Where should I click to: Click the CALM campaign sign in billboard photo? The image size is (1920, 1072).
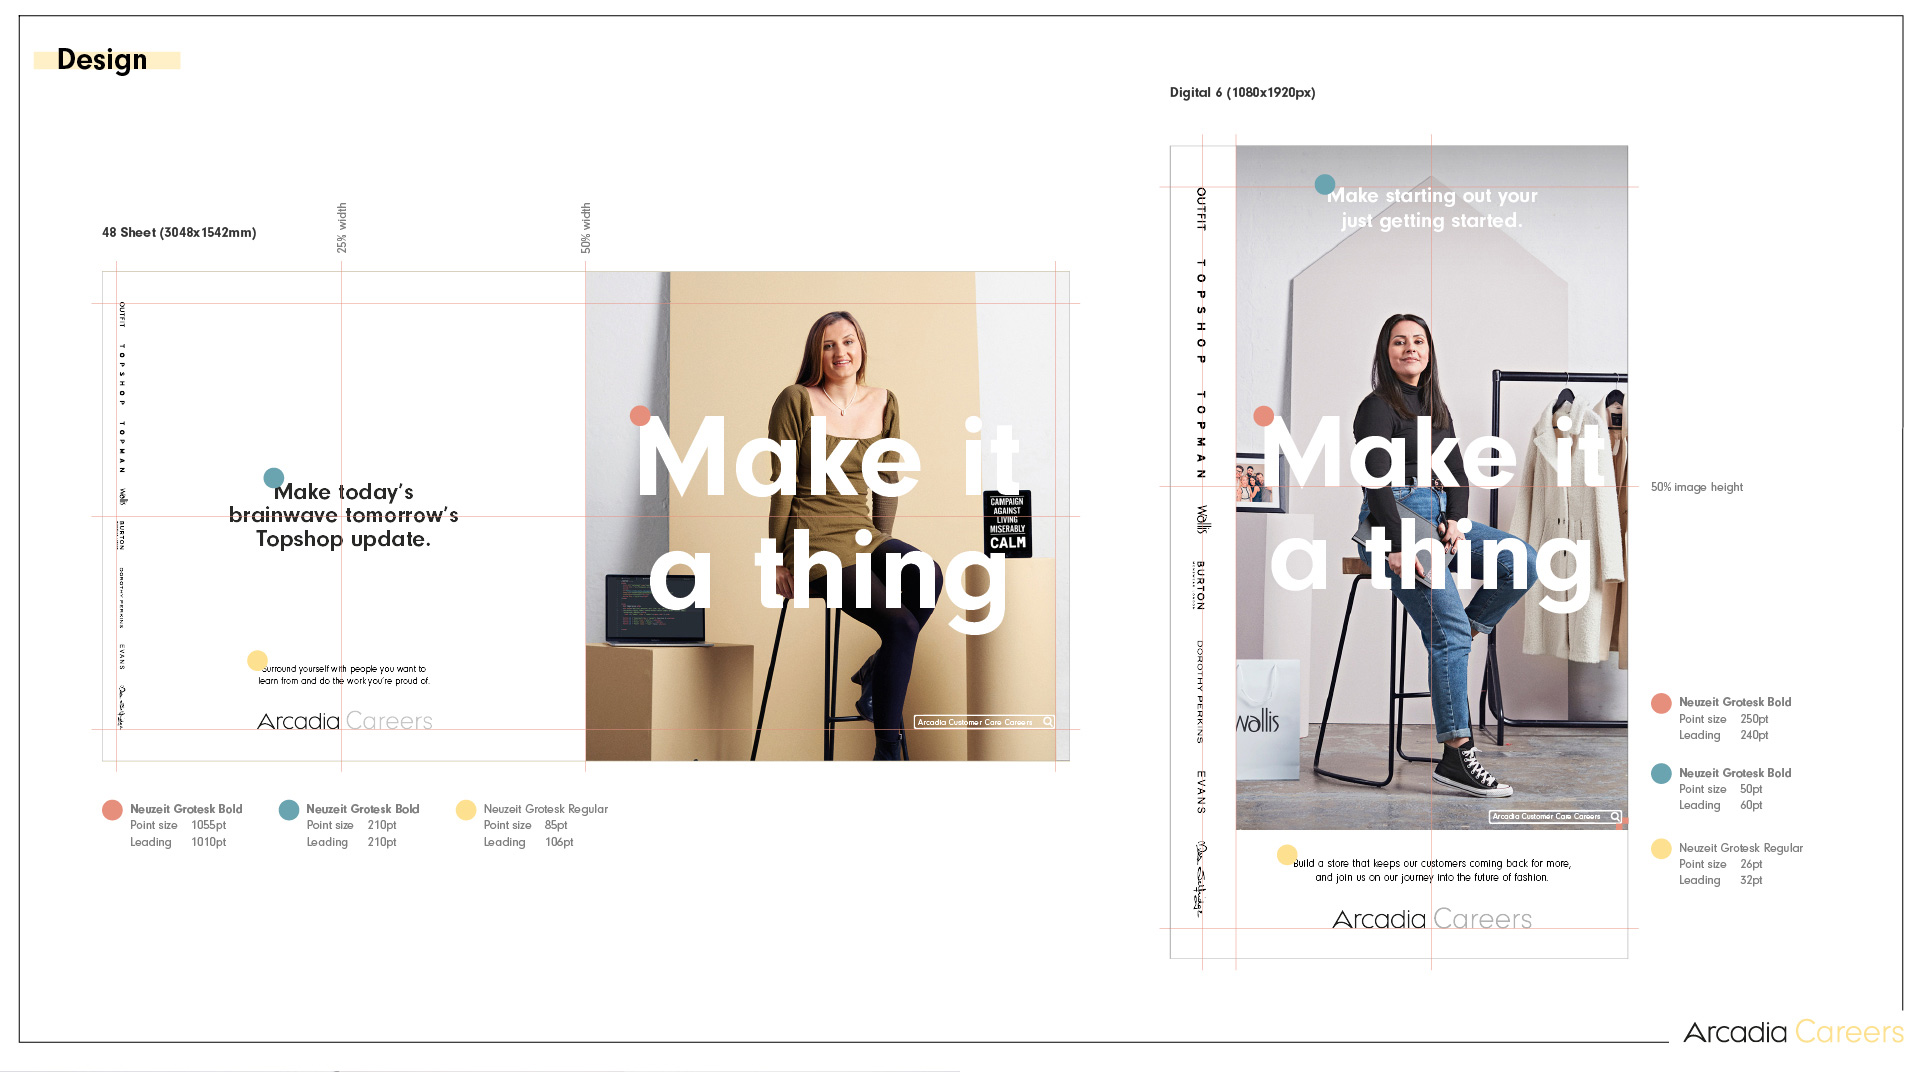coord(1007,523)
